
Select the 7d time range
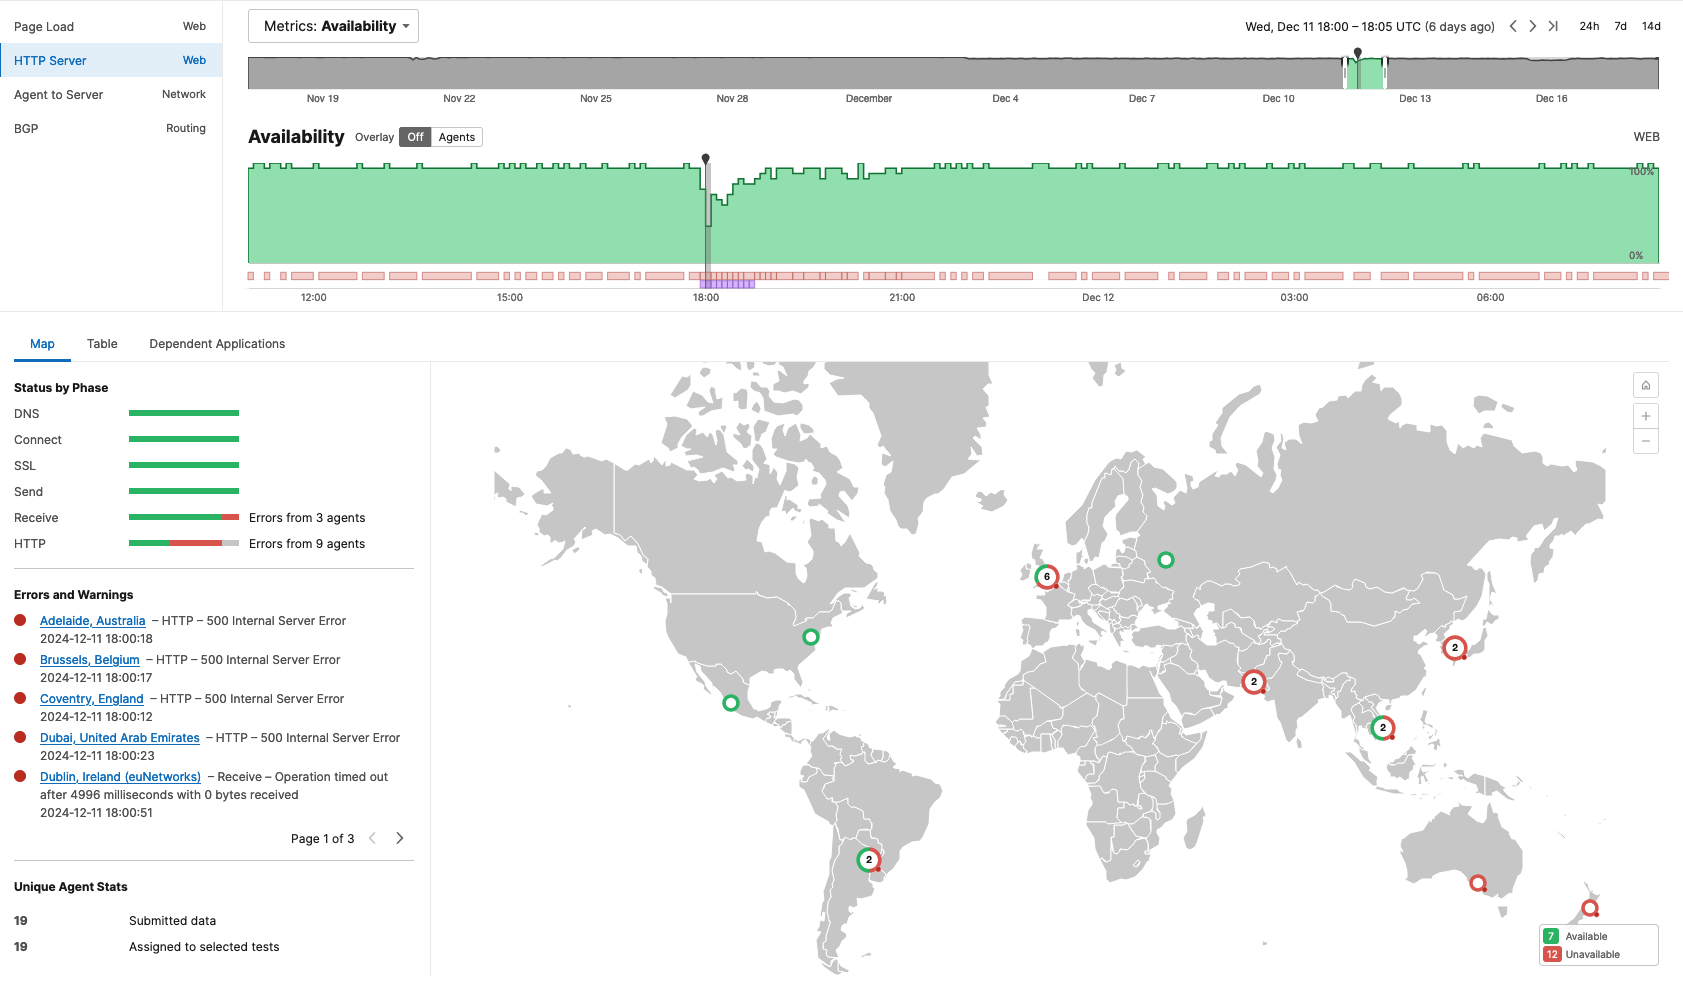coord(1620,26)
